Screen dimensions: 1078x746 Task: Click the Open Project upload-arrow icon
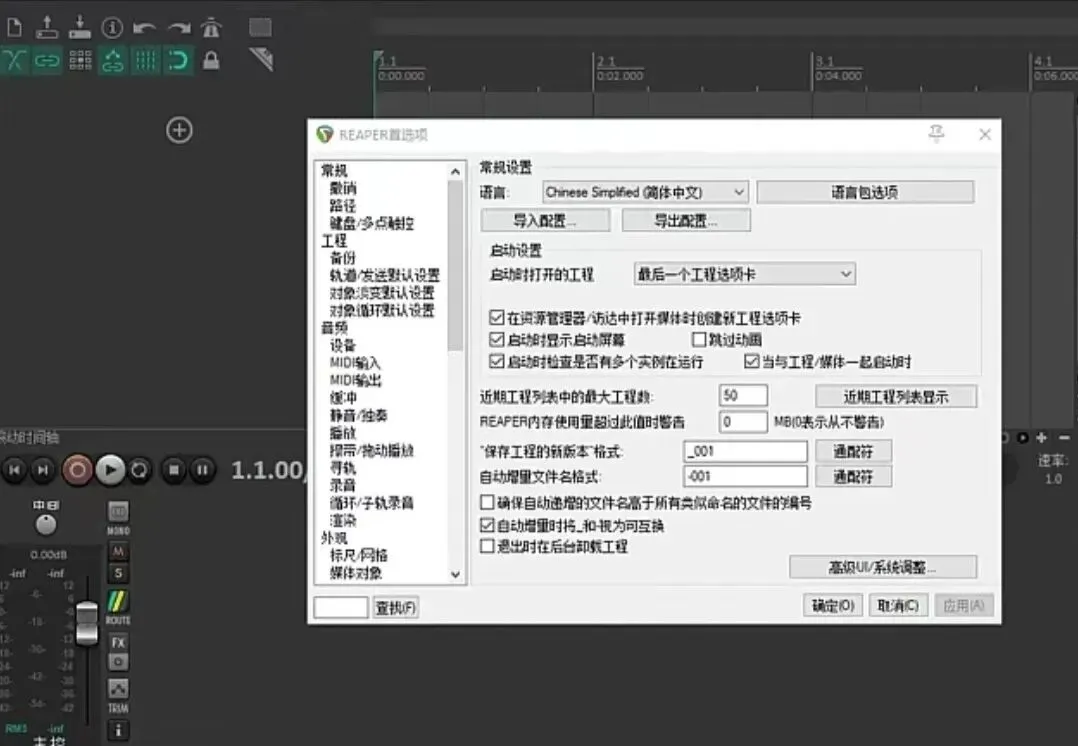pos(47,27)
